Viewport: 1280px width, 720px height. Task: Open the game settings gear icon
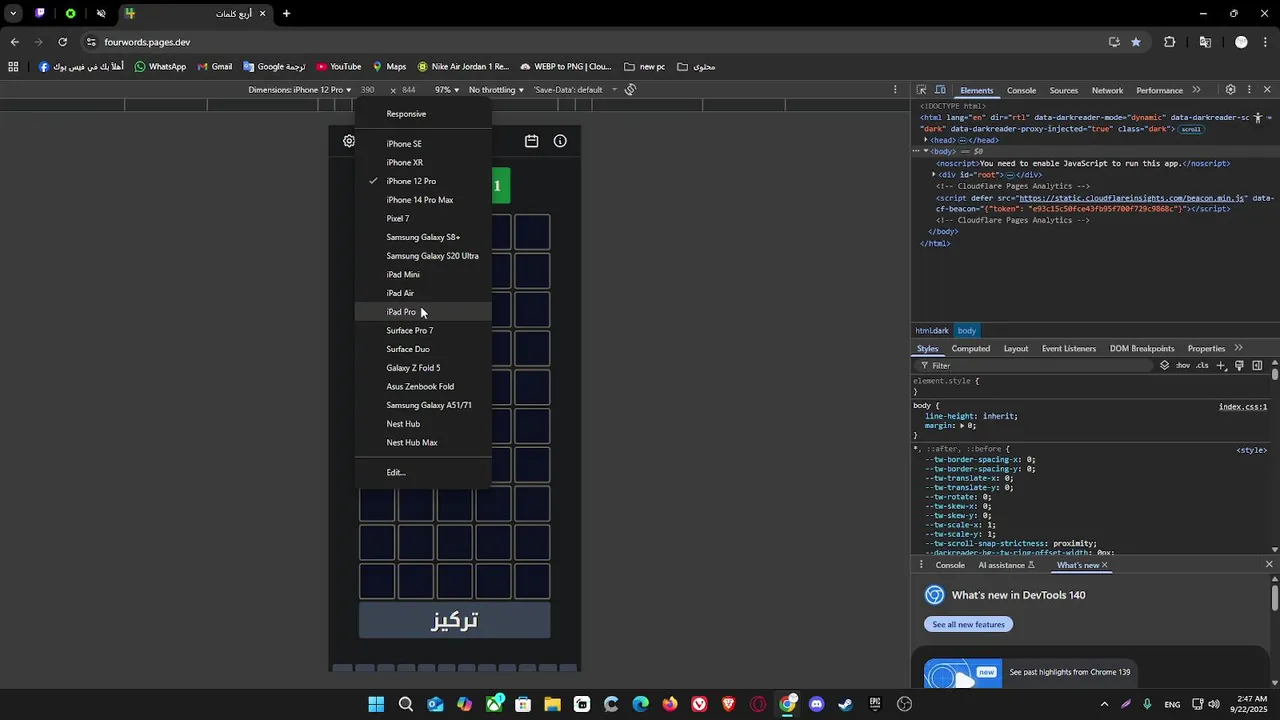[x=349, y=141]
